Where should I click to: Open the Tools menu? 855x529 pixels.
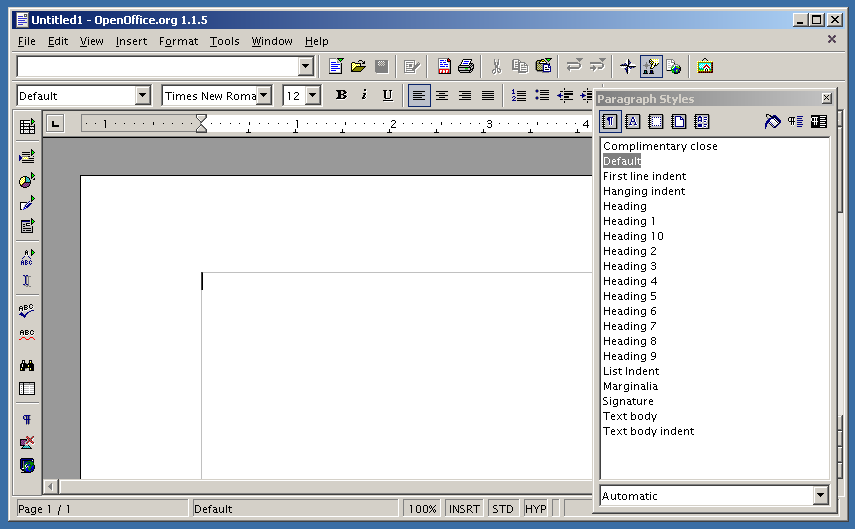pyautogui.click(x=225, y=41)
